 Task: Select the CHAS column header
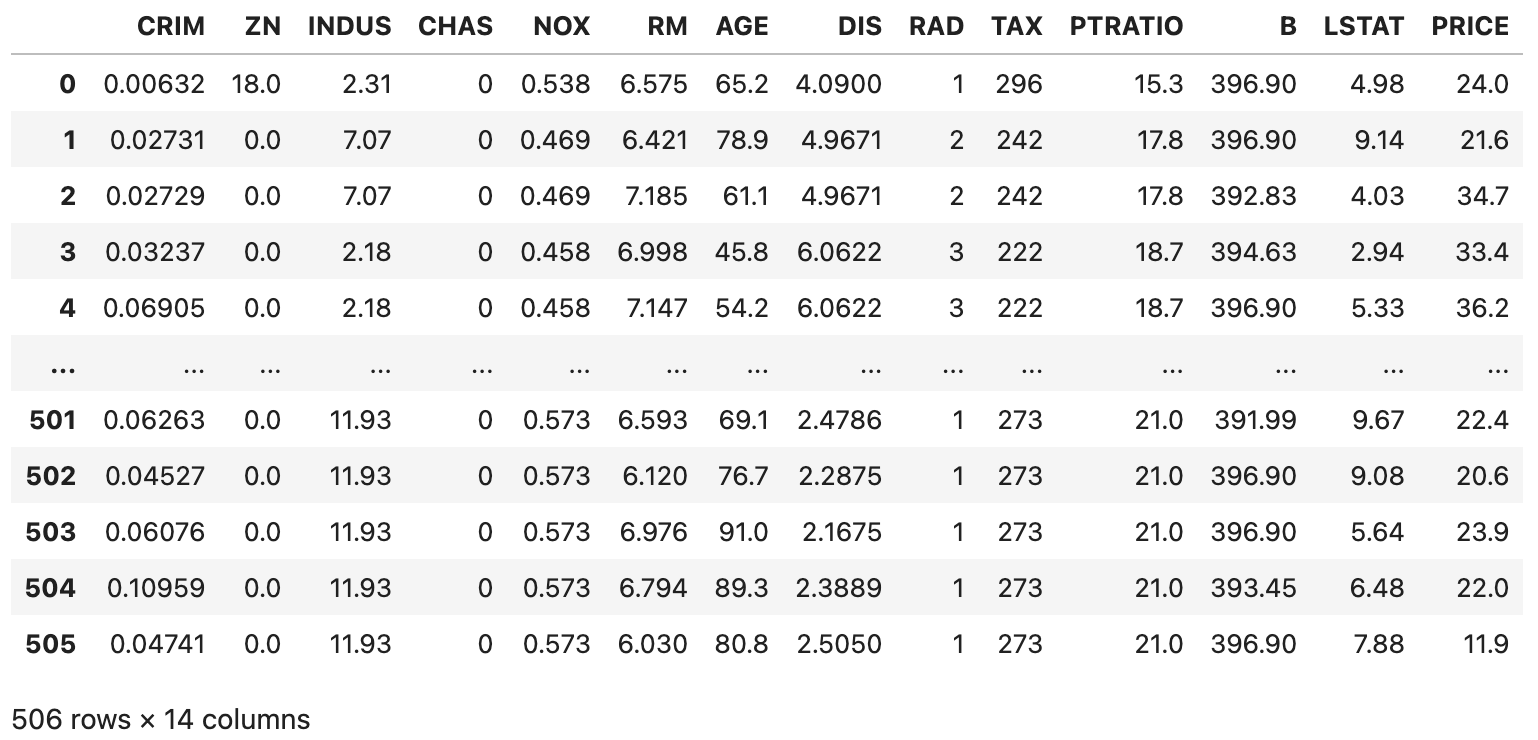[x=455, y=27]
